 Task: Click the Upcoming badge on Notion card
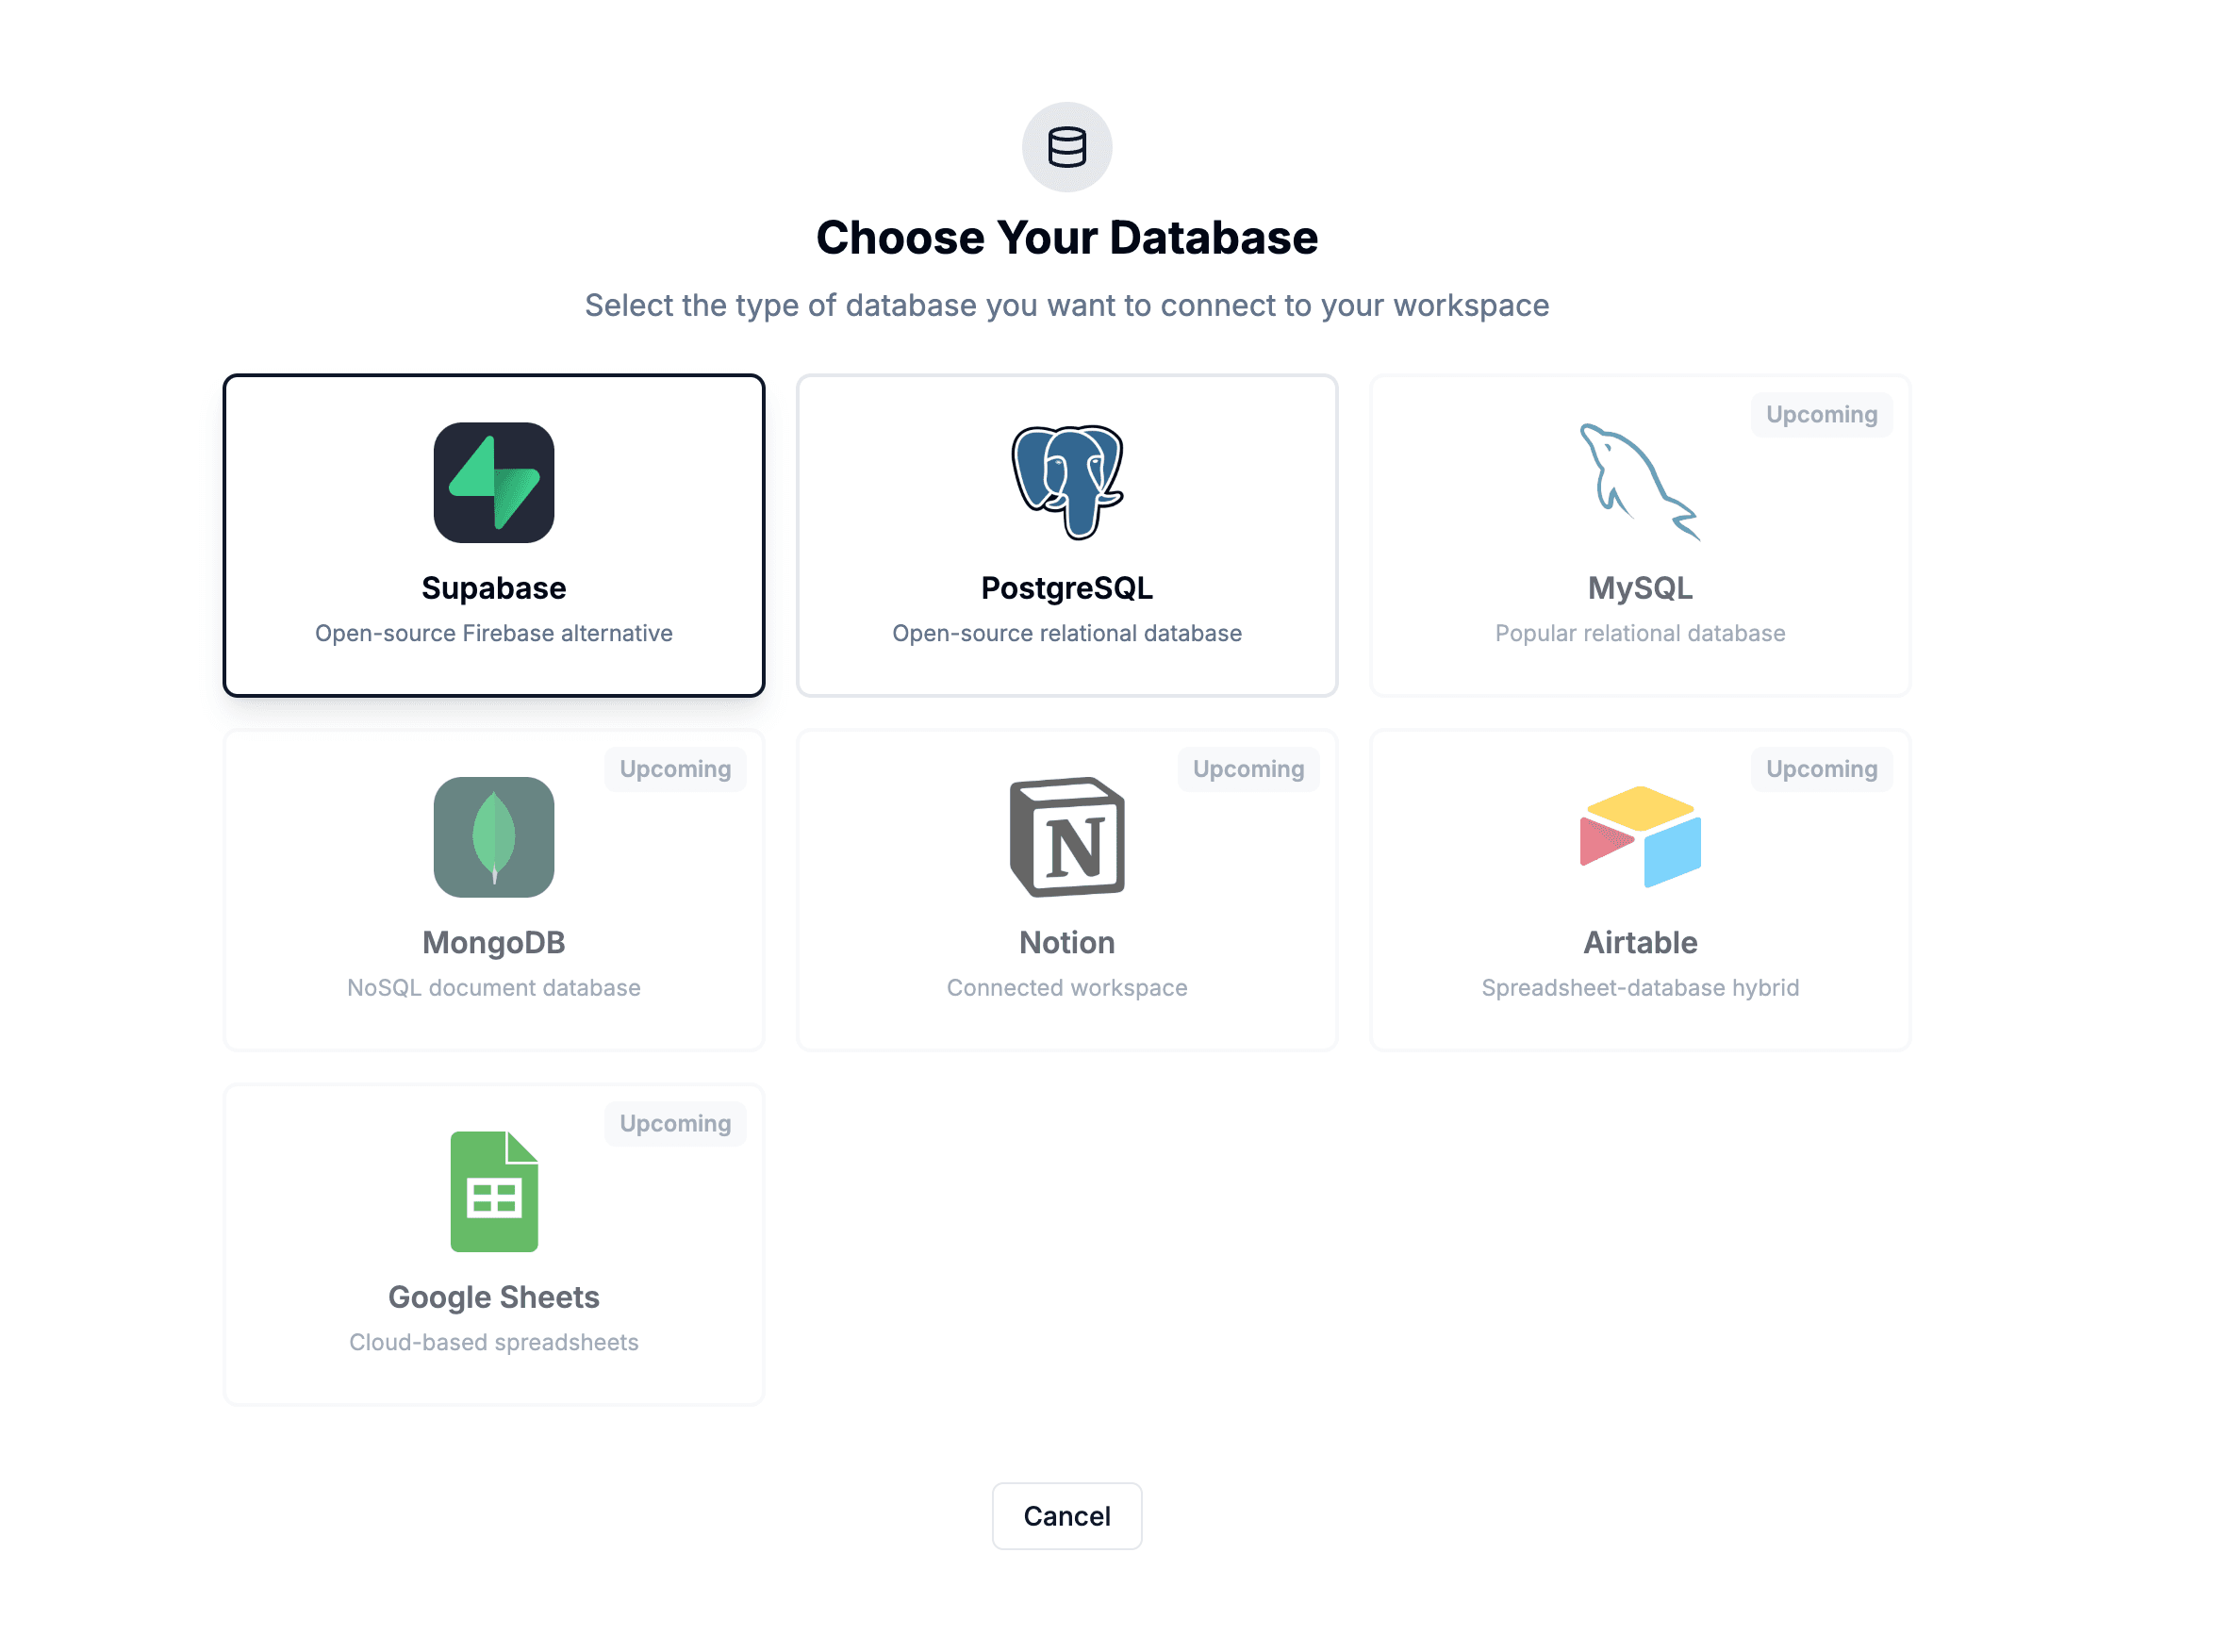(1248, 769)
